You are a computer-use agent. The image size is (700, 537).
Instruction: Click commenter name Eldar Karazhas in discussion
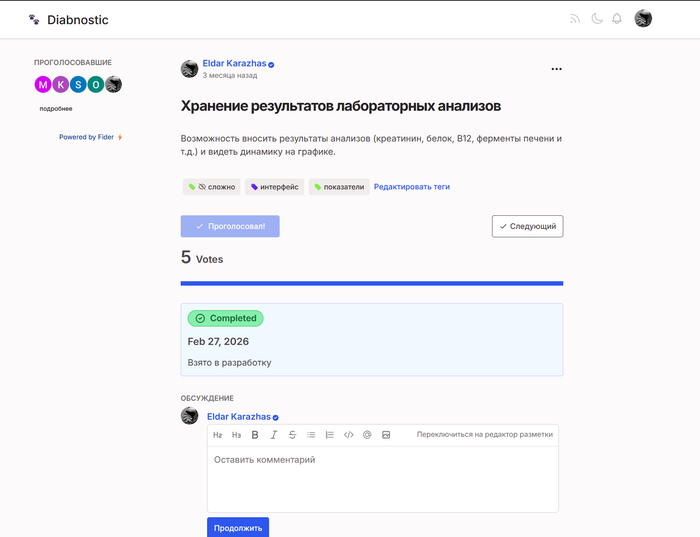(x=239, y=416)
